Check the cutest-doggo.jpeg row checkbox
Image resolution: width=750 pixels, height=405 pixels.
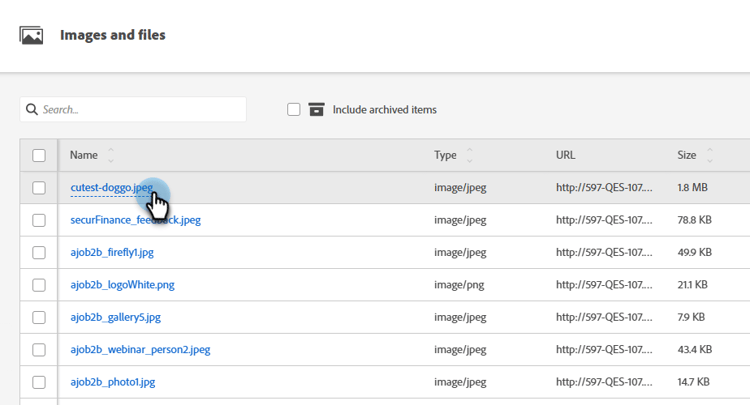39,187
